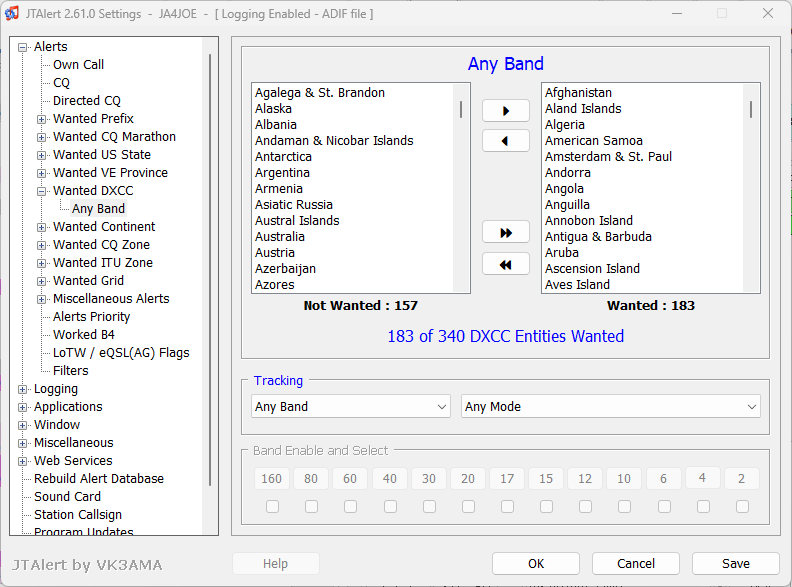The height and width of the screenshot is (587, 792).
Task: Expand the Wanted VE Province node
Action: [41, 173]
